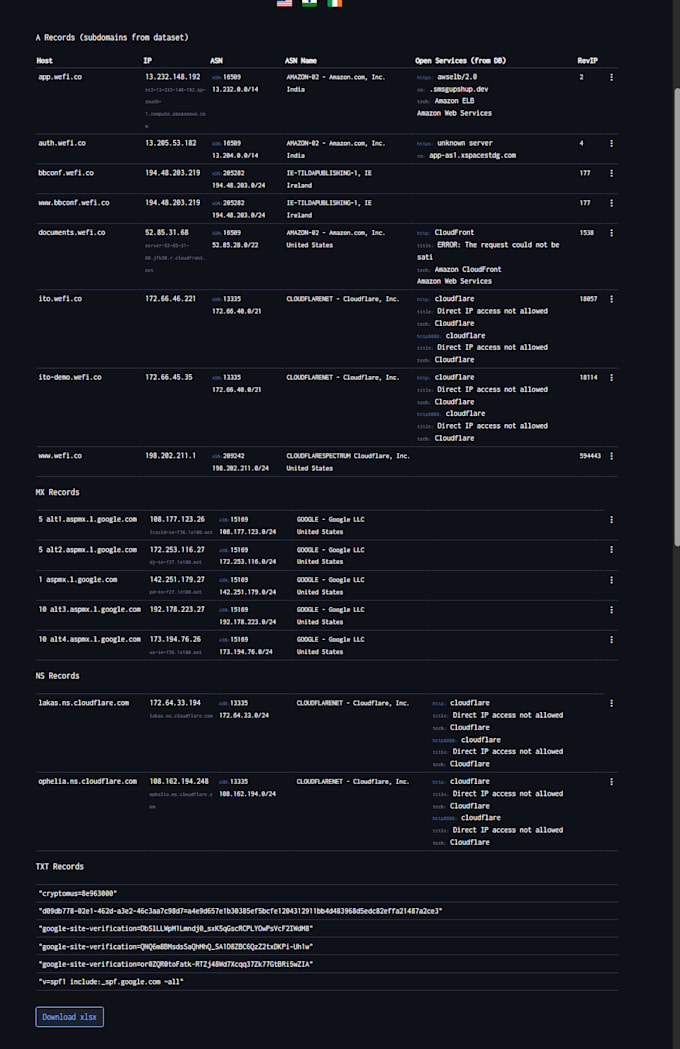Open kebab menu for lakas.ns.cloudflare.com
Viewport: 680px width, 1049px height.
tap(611, 704)
